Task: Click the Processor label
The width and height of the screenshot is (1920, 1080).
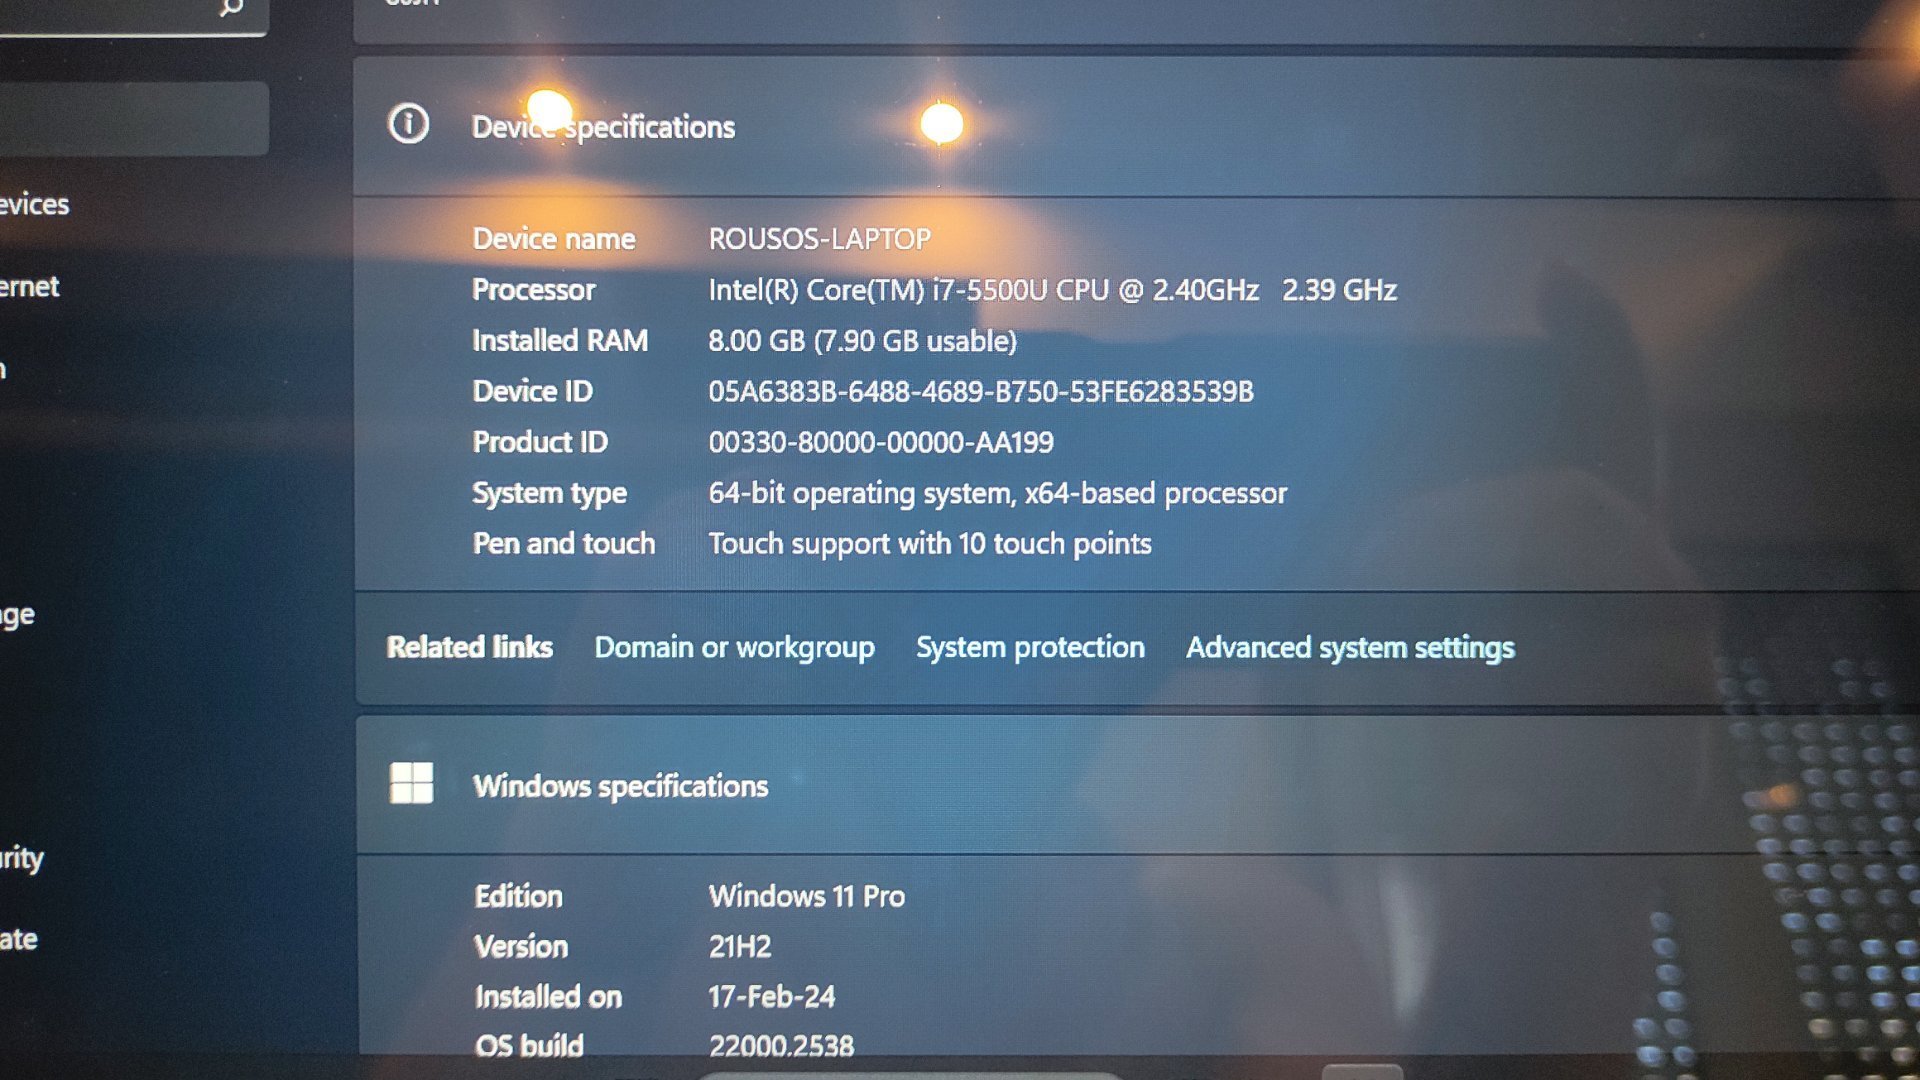Action: [x=533, y=290]
